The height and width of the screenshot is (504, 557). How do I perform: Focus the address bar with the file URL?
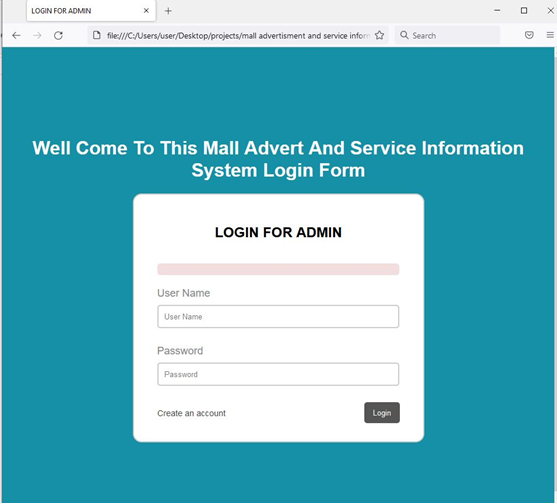click(x=238, y=36)
